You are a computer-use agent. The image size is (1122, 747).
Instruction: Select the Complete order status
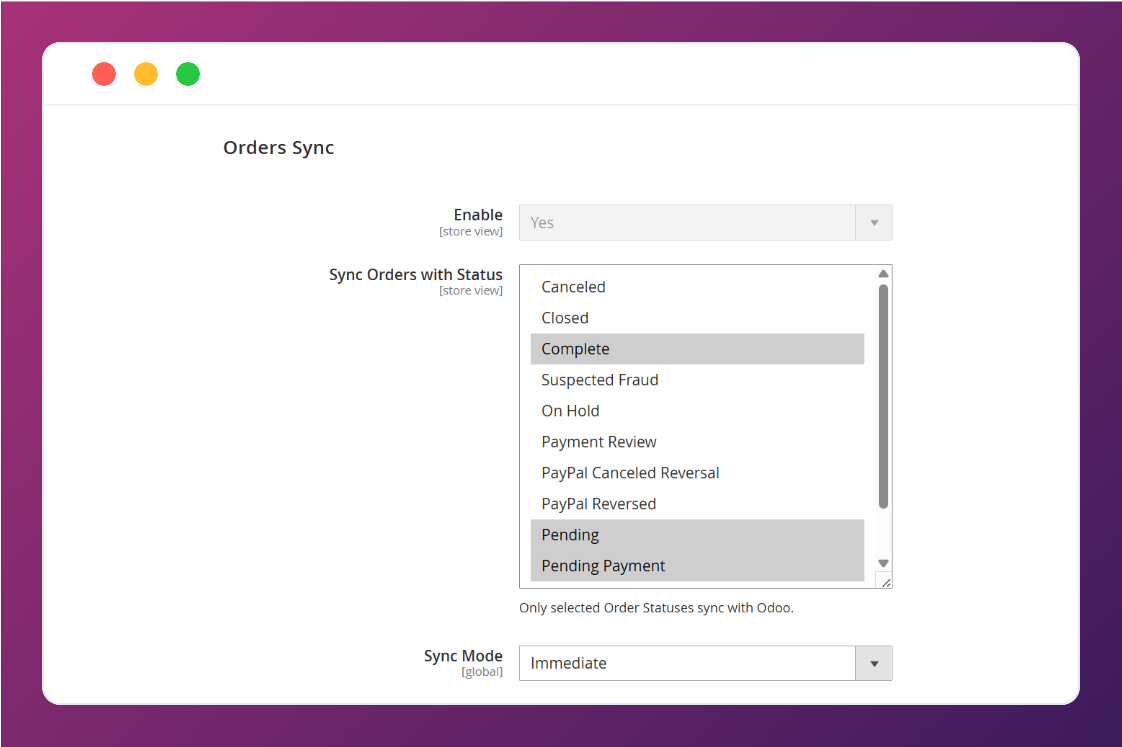coord(698,349)
